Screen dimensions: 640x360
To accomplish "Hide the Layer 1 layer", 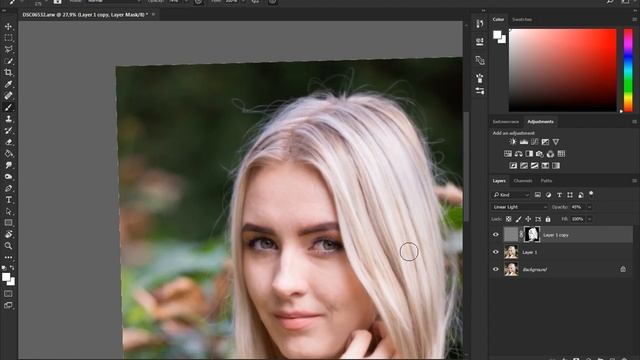I will pyautogui.click(x=496, y=252).
